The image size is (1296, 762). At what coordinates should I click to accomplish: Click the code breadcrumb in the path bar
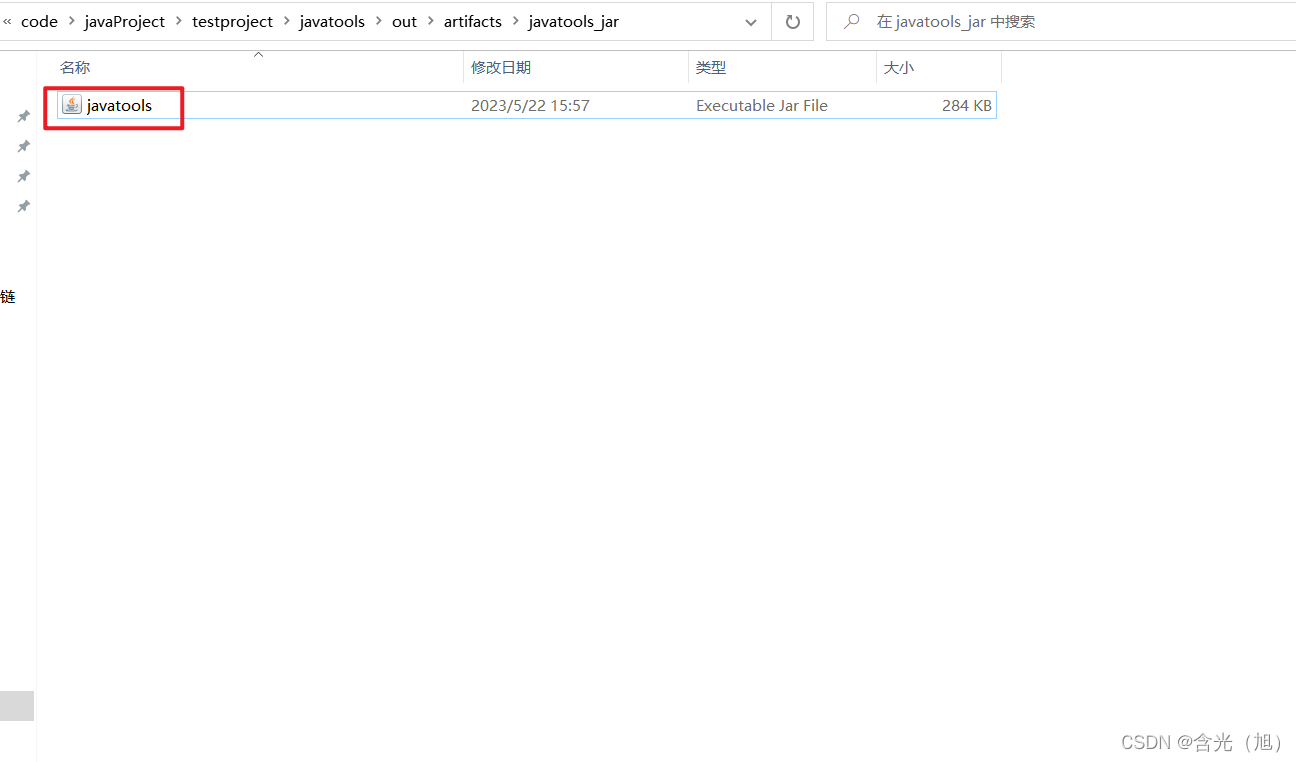pyautogui.click(x=39, y=21)
